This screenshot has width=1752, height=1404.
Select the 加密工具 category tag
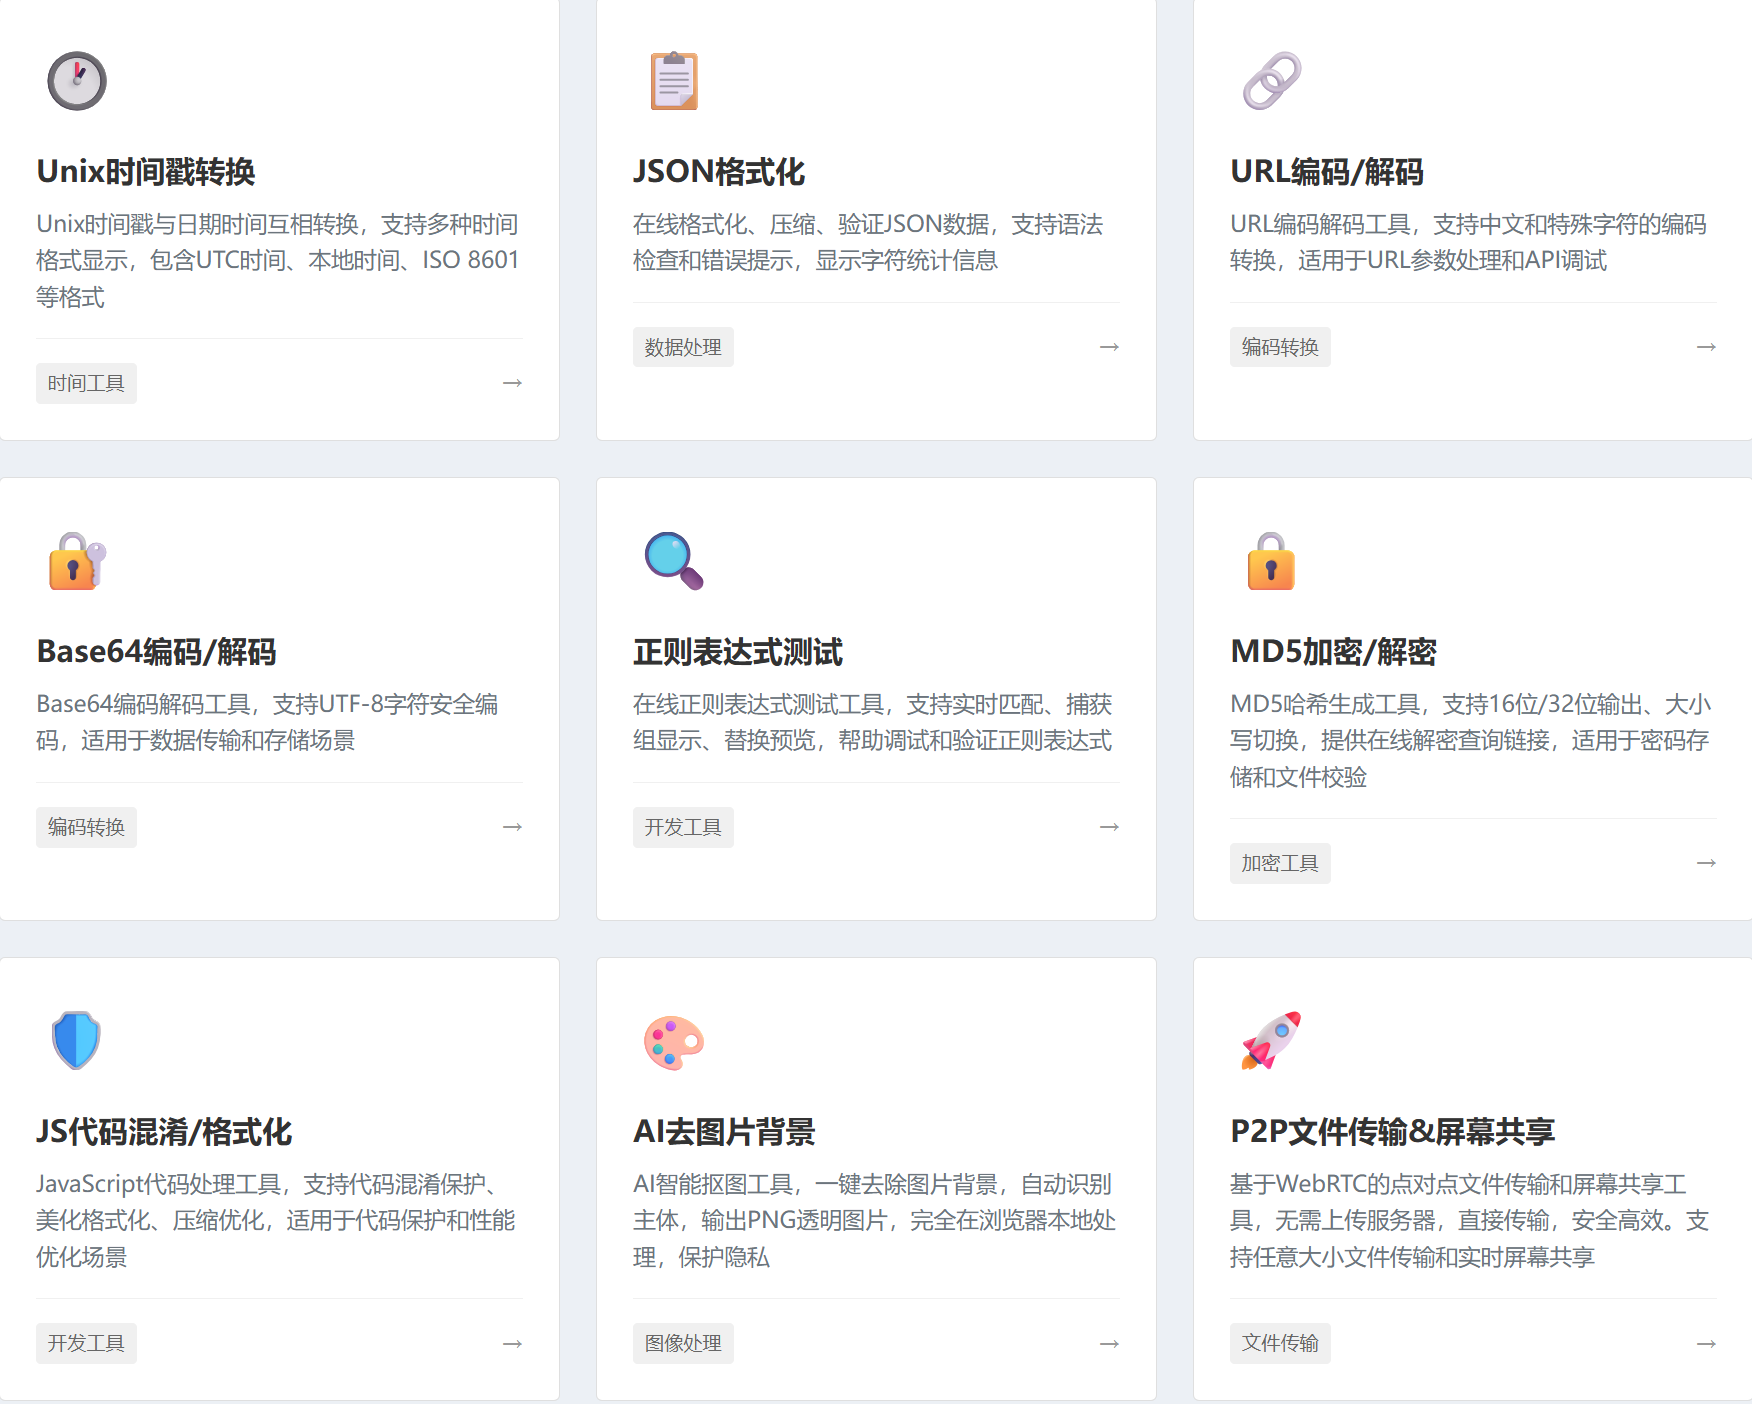(x=1280, y=864)
